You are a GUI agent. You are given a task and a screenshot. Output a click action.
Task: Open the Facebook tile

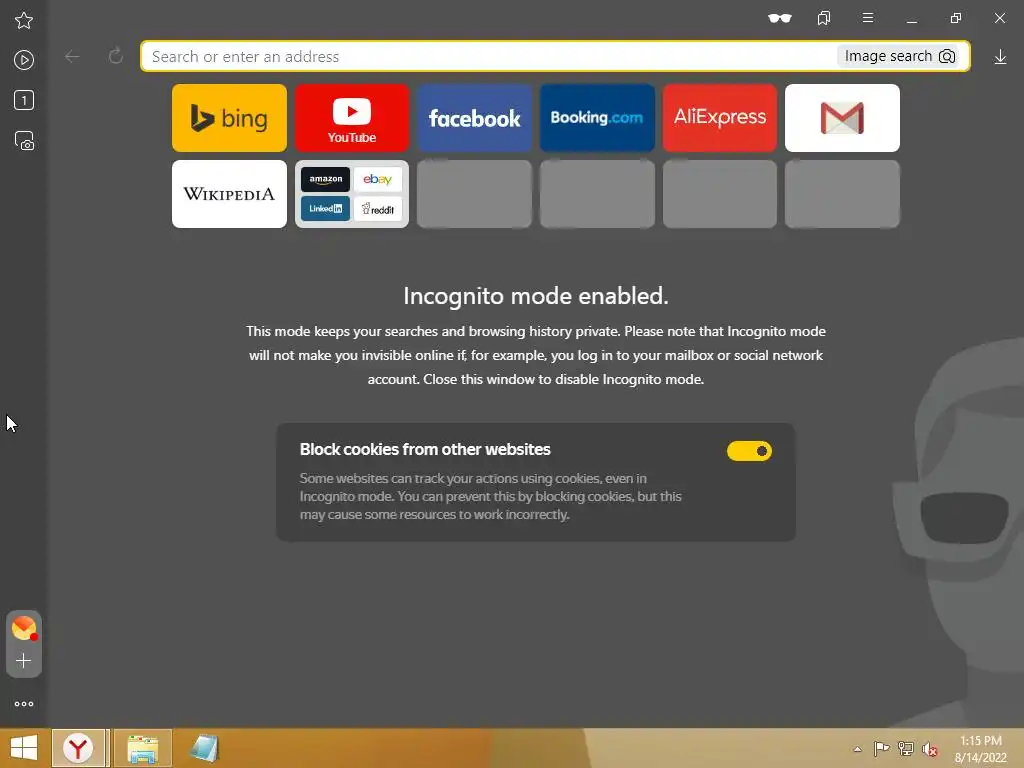[475, 118]
